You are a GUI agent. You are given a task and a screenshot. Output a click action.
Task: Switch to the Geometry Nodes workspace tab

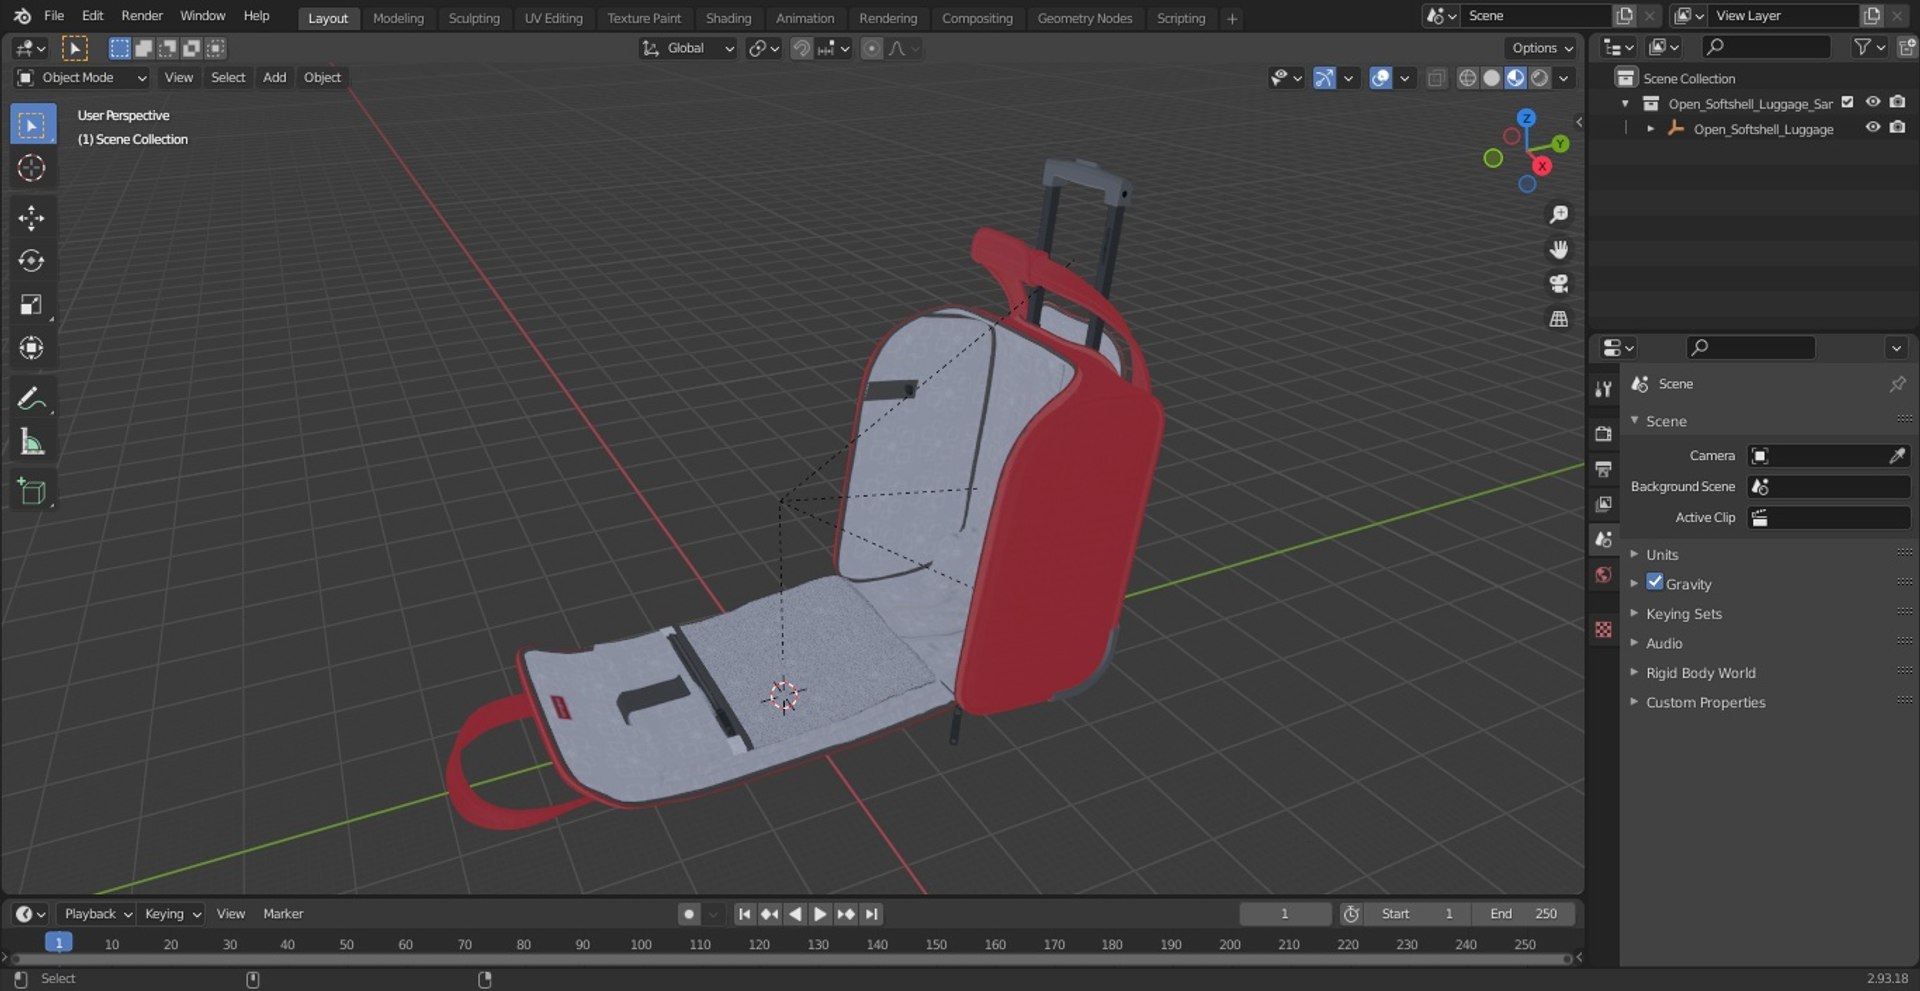click(1084, 18)
